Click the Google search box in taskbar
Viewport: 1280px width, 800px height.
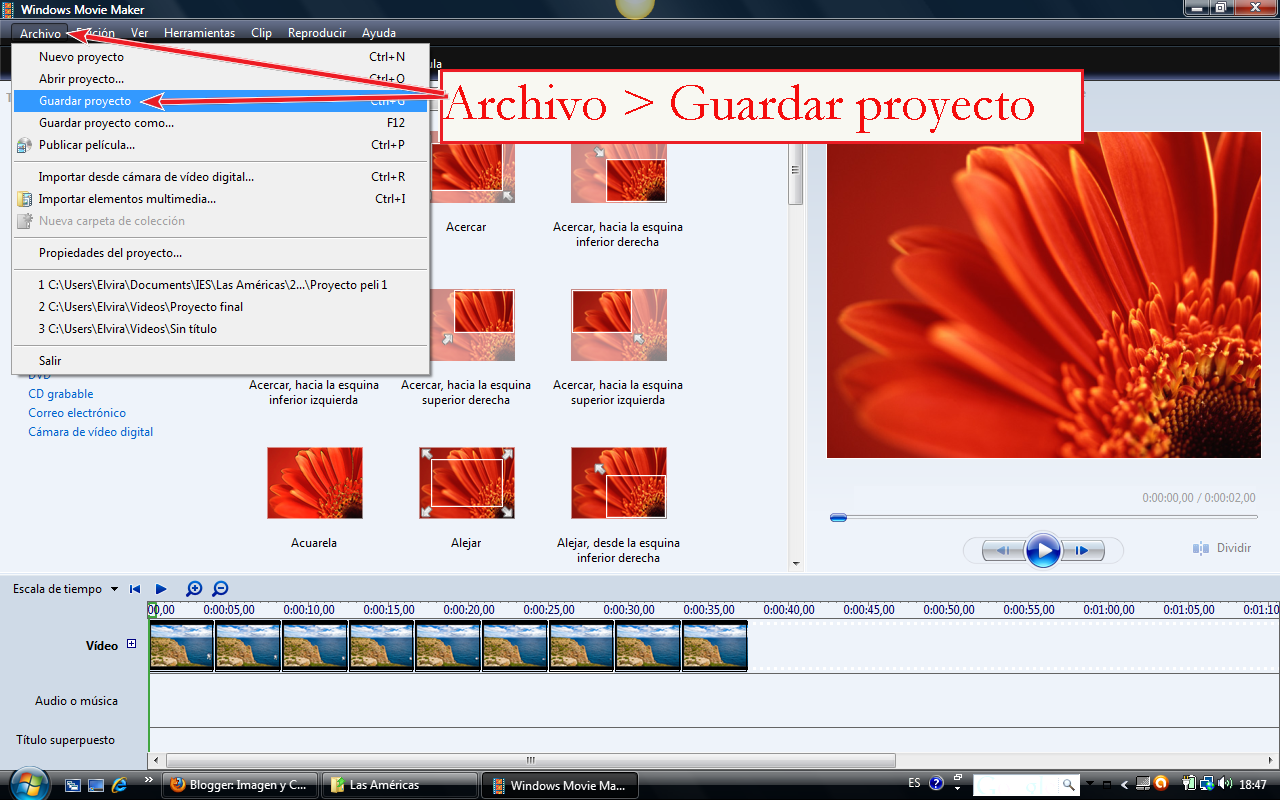pyautogui.click(x=1016, y=785)
